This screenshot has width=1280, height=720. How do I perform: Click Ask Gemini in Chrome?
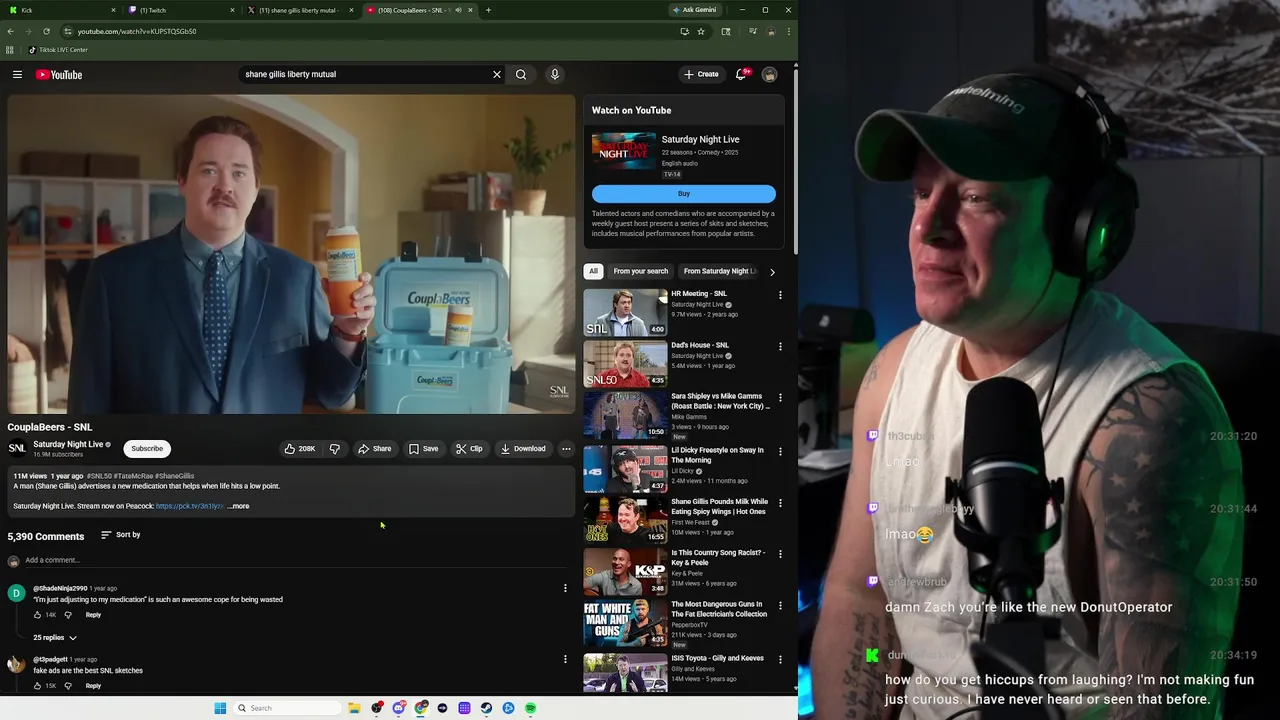[x=694, y=10]
